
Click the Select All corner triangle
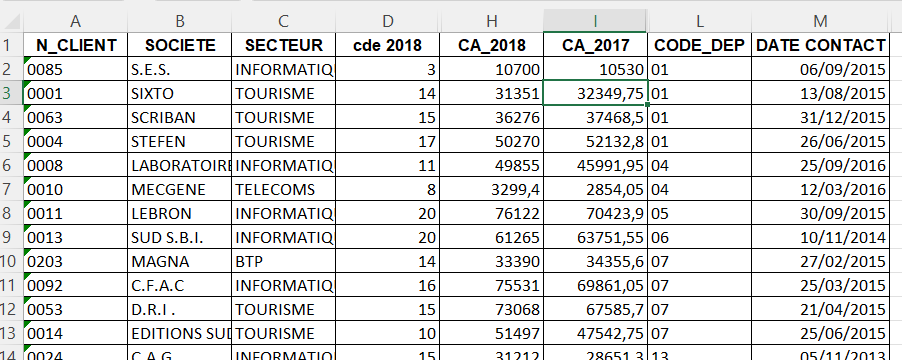(x=12, y=22)
